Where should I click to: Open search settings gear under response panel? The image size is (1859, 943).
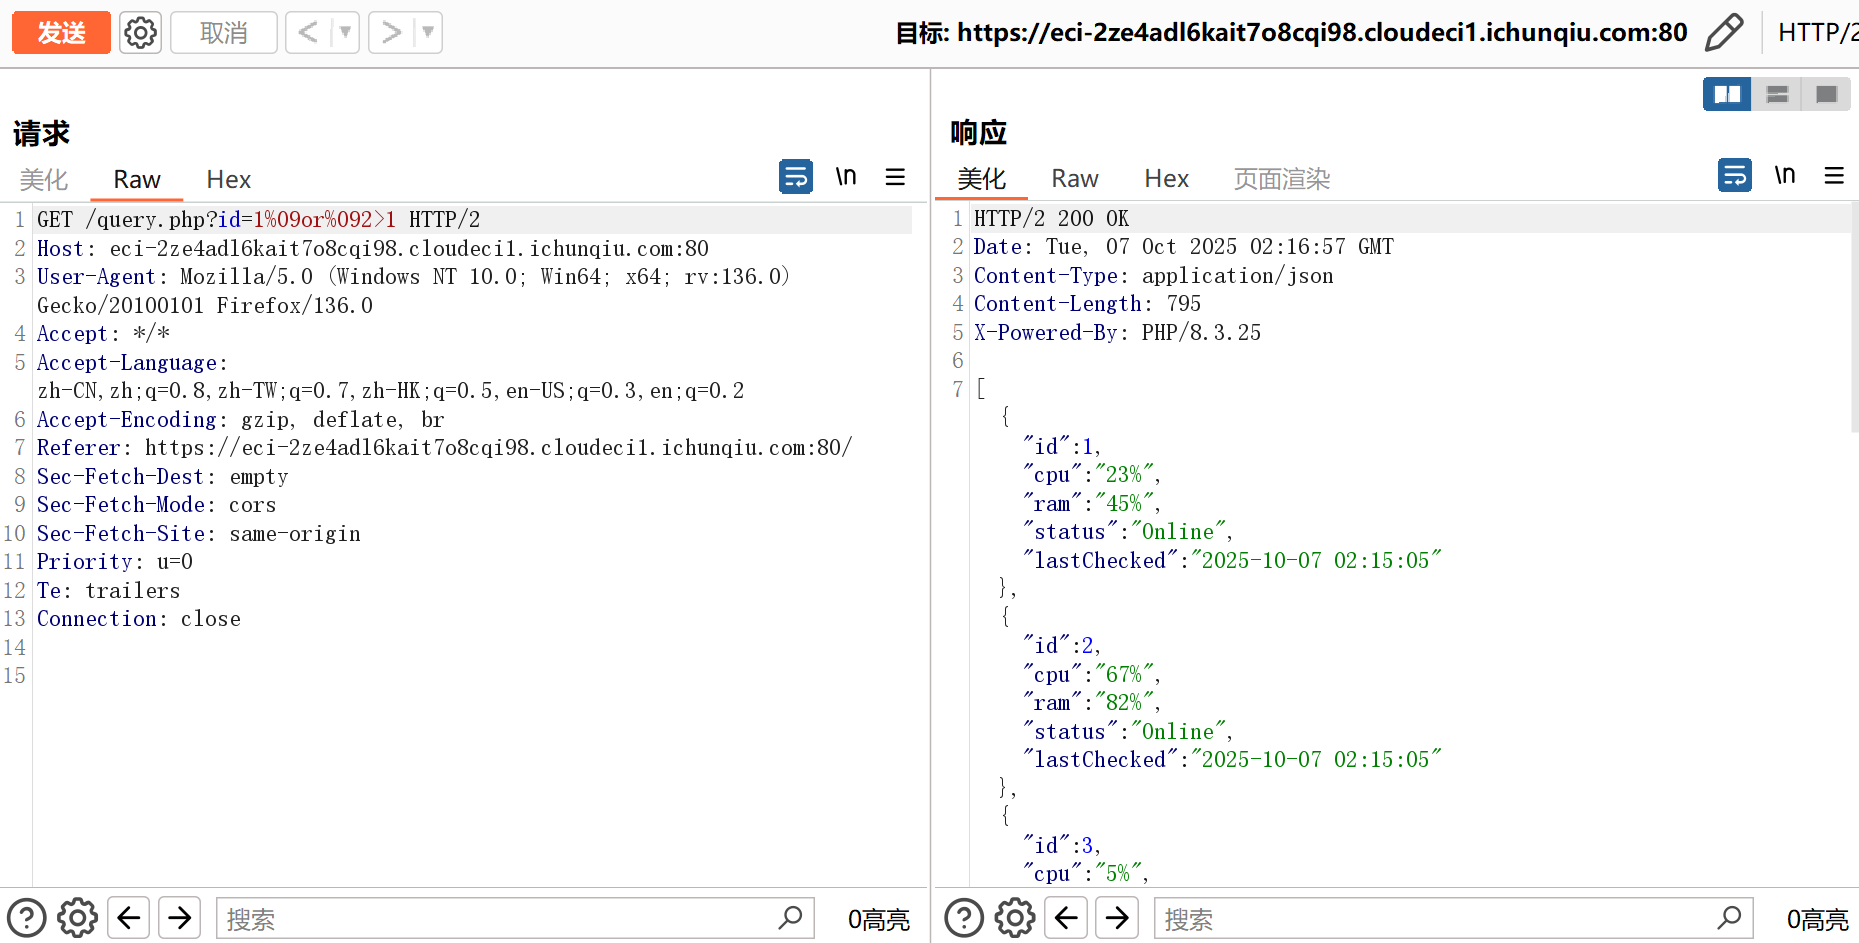coord(1014,918)
